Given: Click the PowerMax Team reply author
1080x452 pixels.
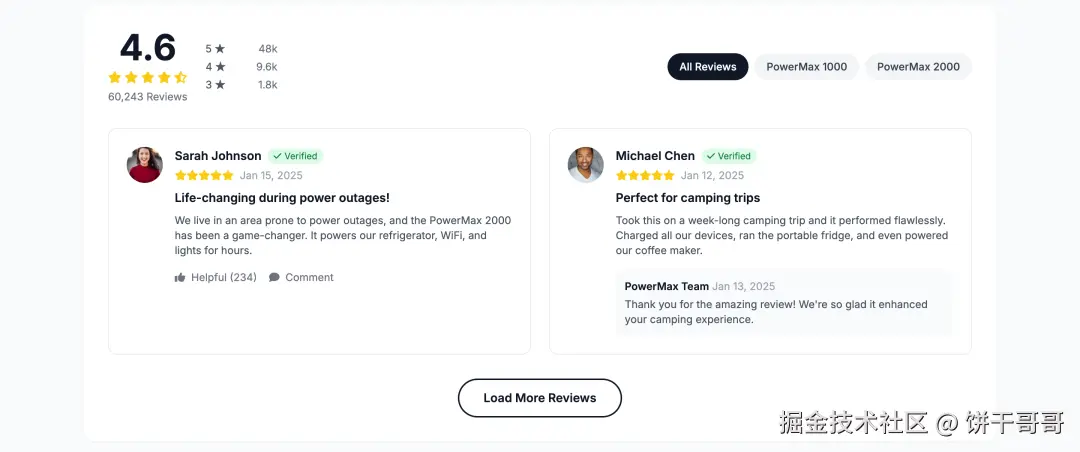Looking at the screenshot, I should pyautogui.click(x=666, y=287).
